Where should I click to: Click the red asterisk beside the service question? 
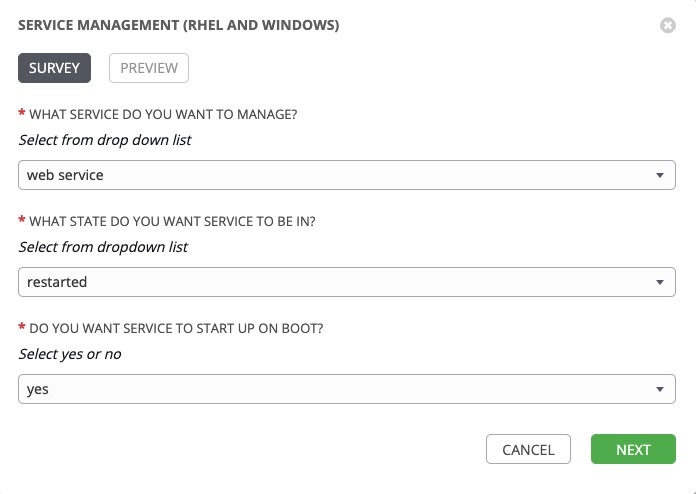(22, 115)
